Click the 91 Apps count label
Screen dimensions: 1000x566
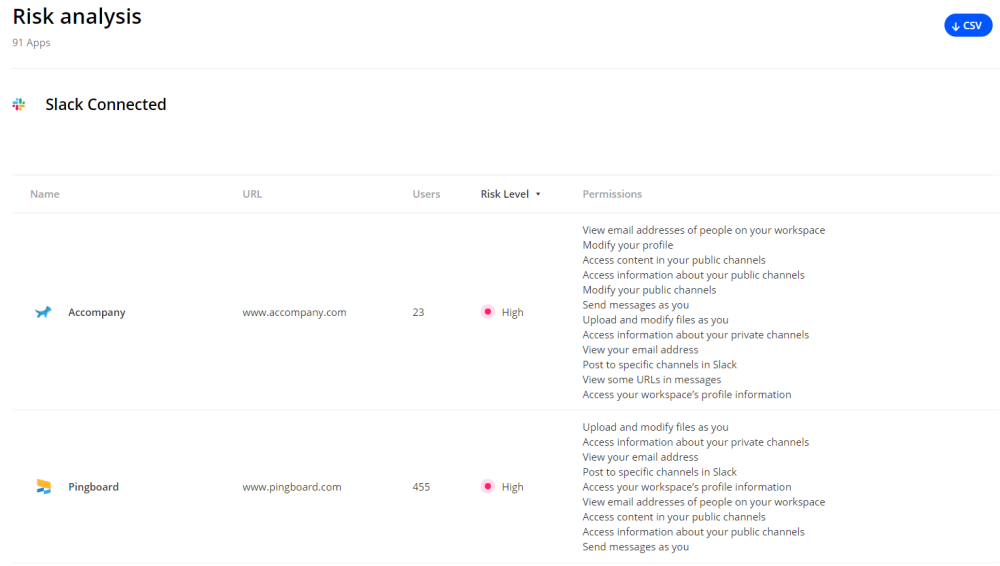(x=31, y=43)
